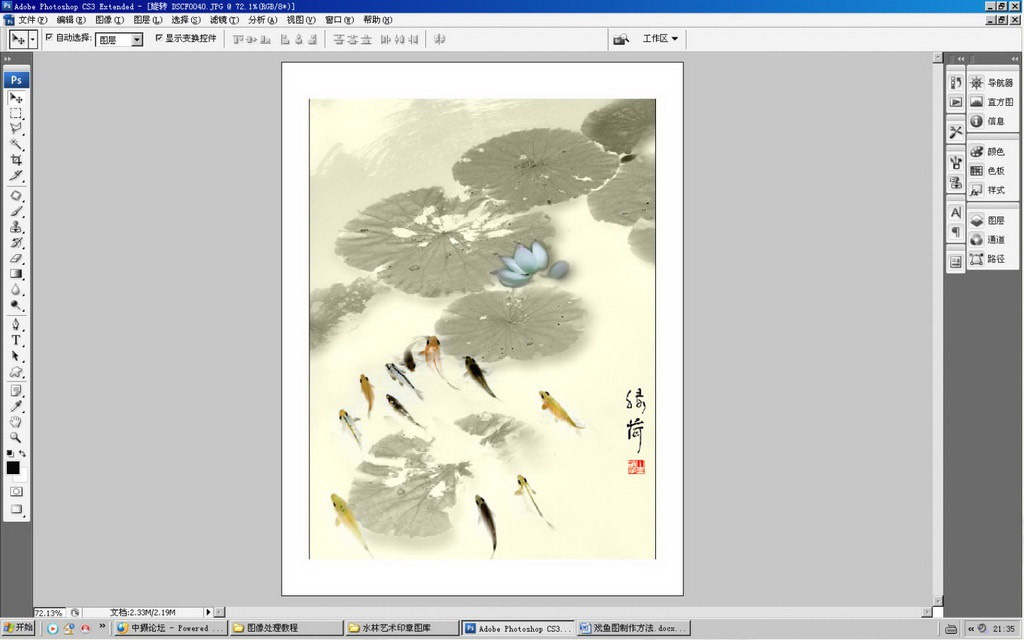Select the Dodge tool
The height and width of the screenshot is (640, 1024).
coord(16,305)
